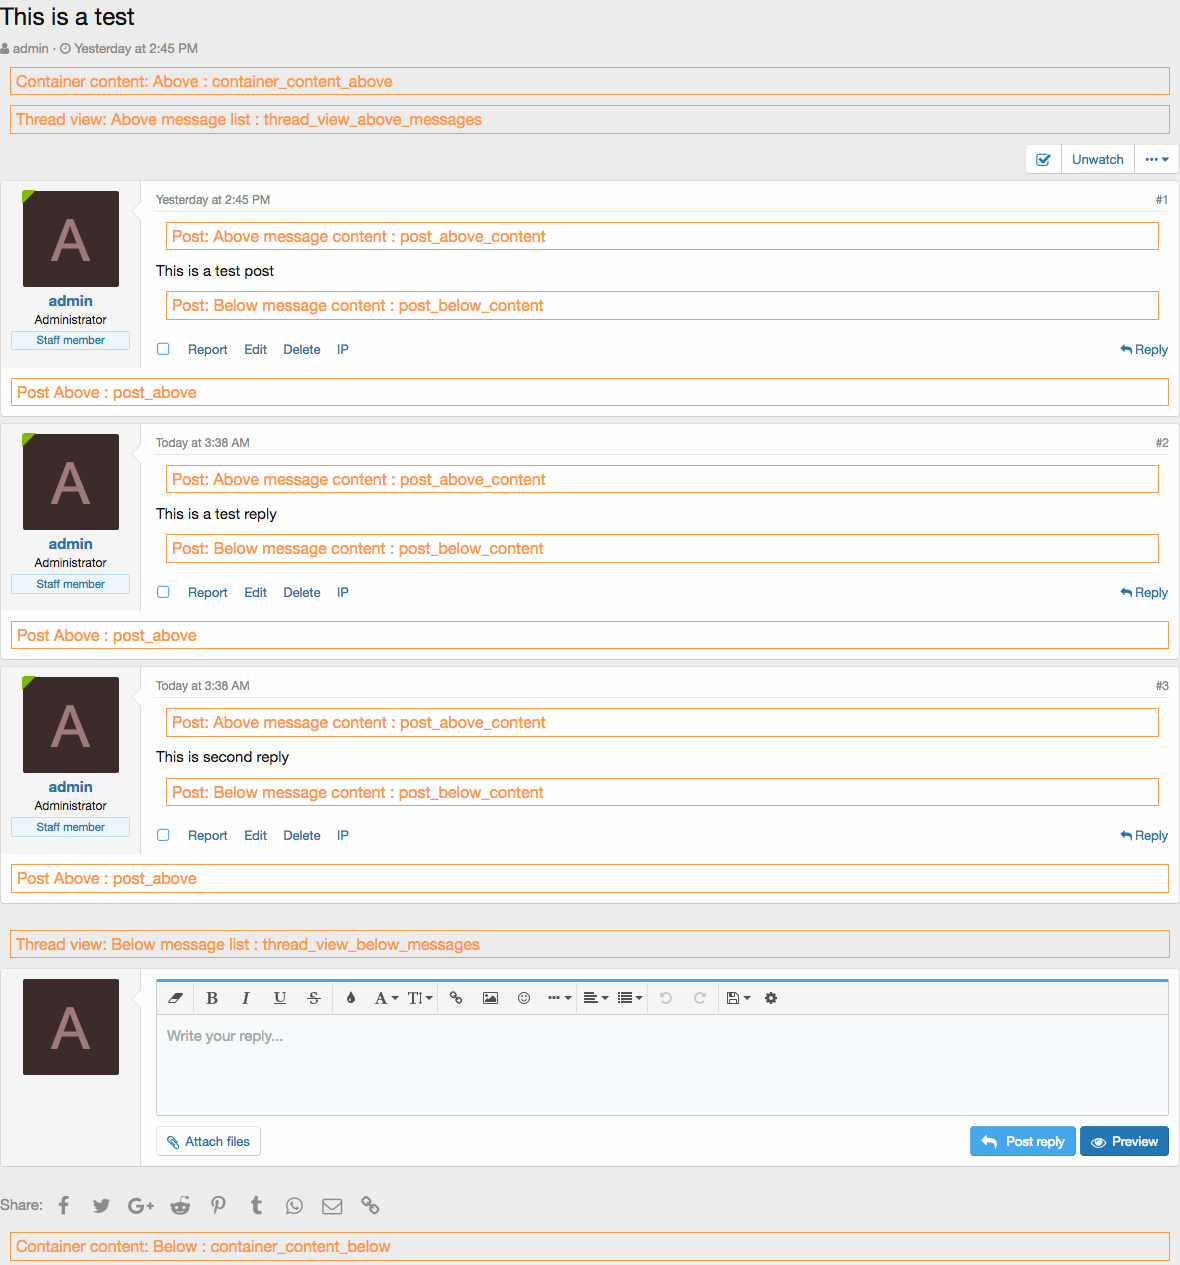Click the eraser remove formatting icon

[176, 998]
